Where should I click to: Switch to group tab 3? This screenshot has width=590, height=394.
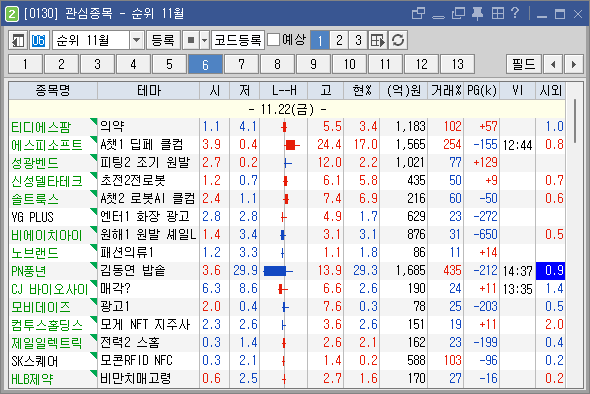click(97, 64)
